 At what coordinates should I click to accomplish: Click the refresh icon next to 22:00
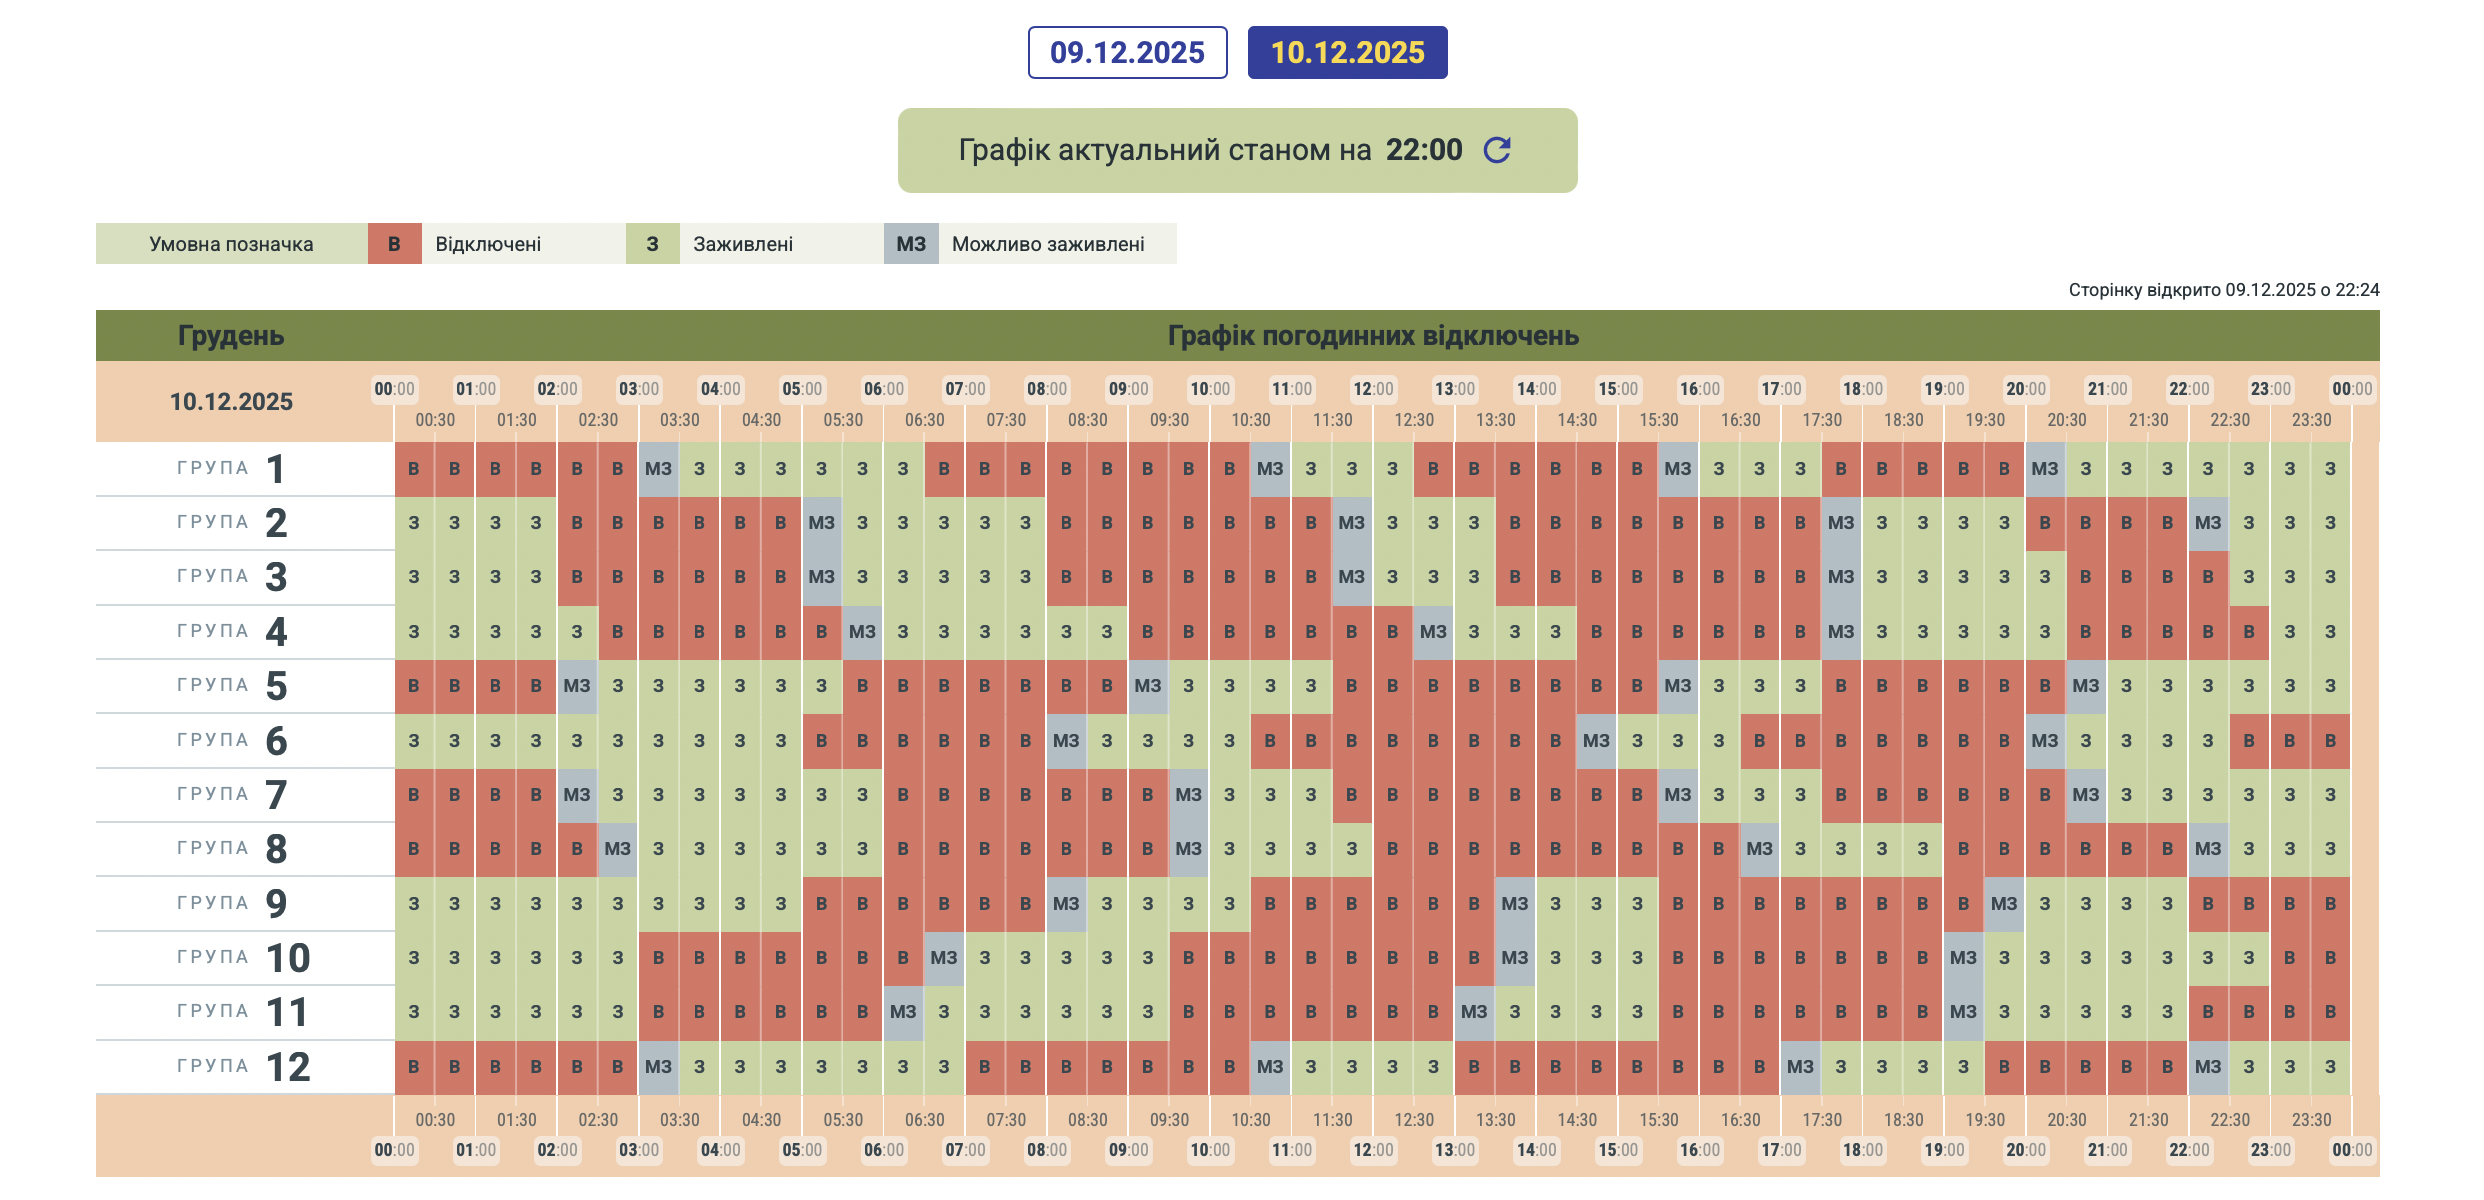click(x=1496, y=150)
